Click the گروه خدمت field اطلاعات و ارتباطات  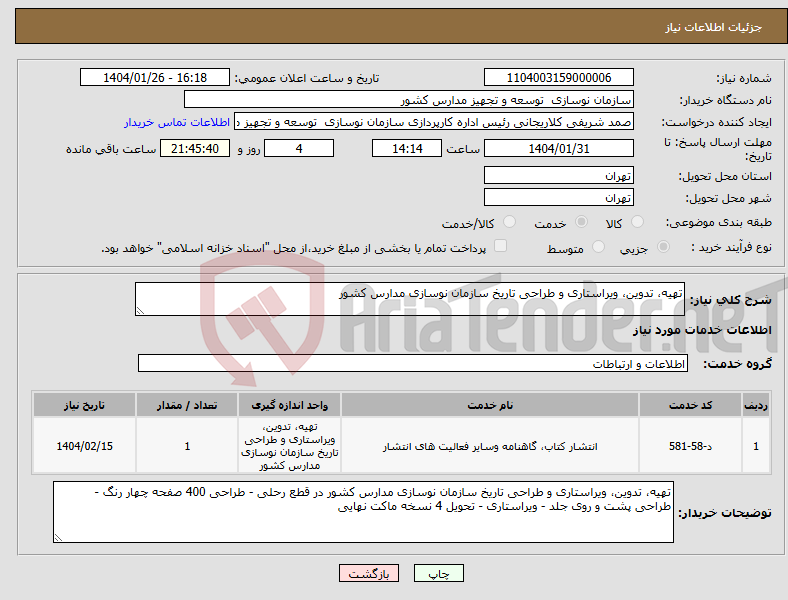(x=413, y=363)
